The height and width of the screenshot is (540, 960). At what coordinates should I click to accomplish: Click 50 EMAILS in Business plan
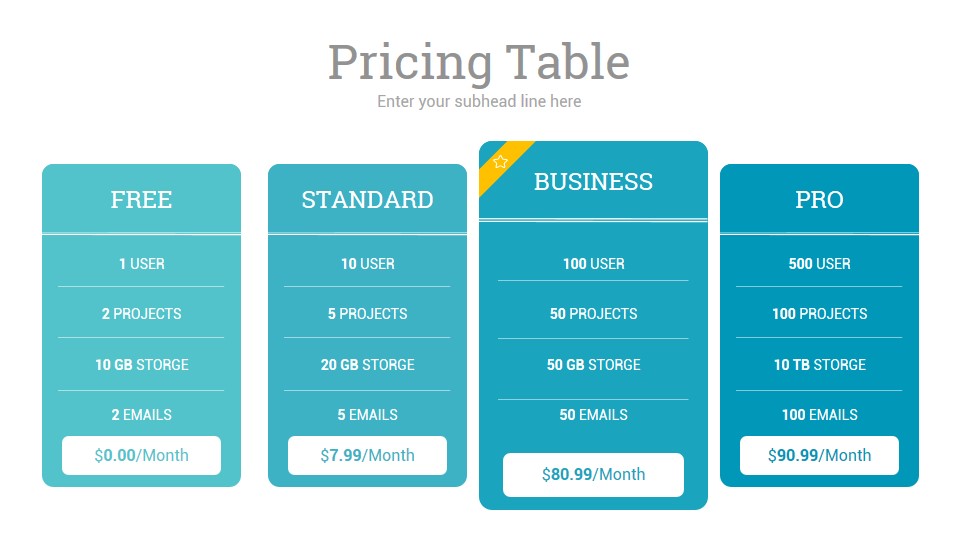593,415
